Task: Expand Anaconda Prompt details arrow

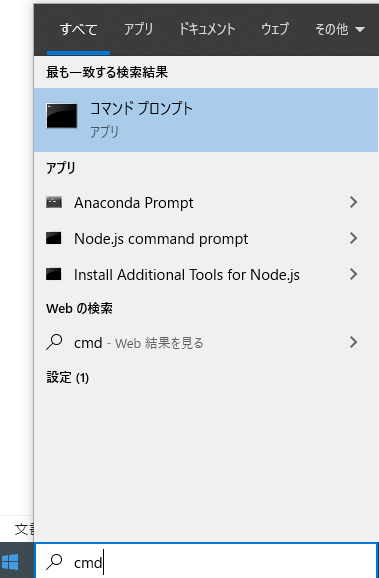Action: (x=354, y=202)
